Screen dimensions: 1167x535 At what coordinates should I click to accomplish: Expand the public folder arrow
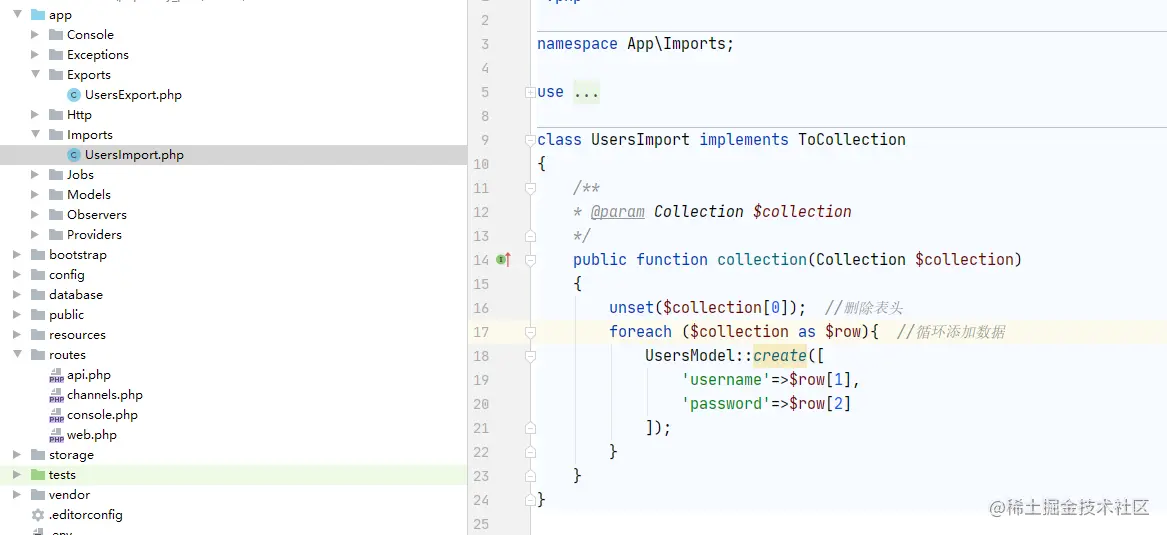[17, 315]
